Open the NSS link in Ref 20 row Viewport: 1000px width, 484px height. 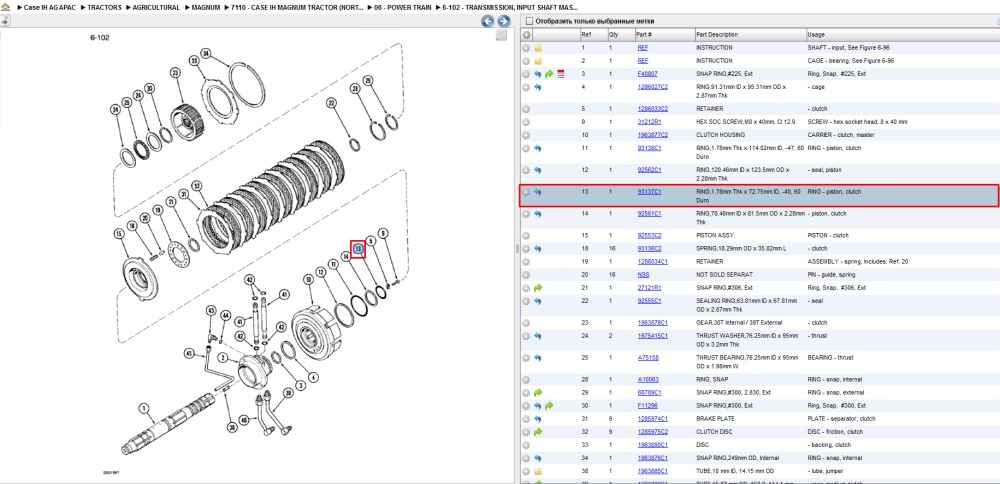click(643, 274)
